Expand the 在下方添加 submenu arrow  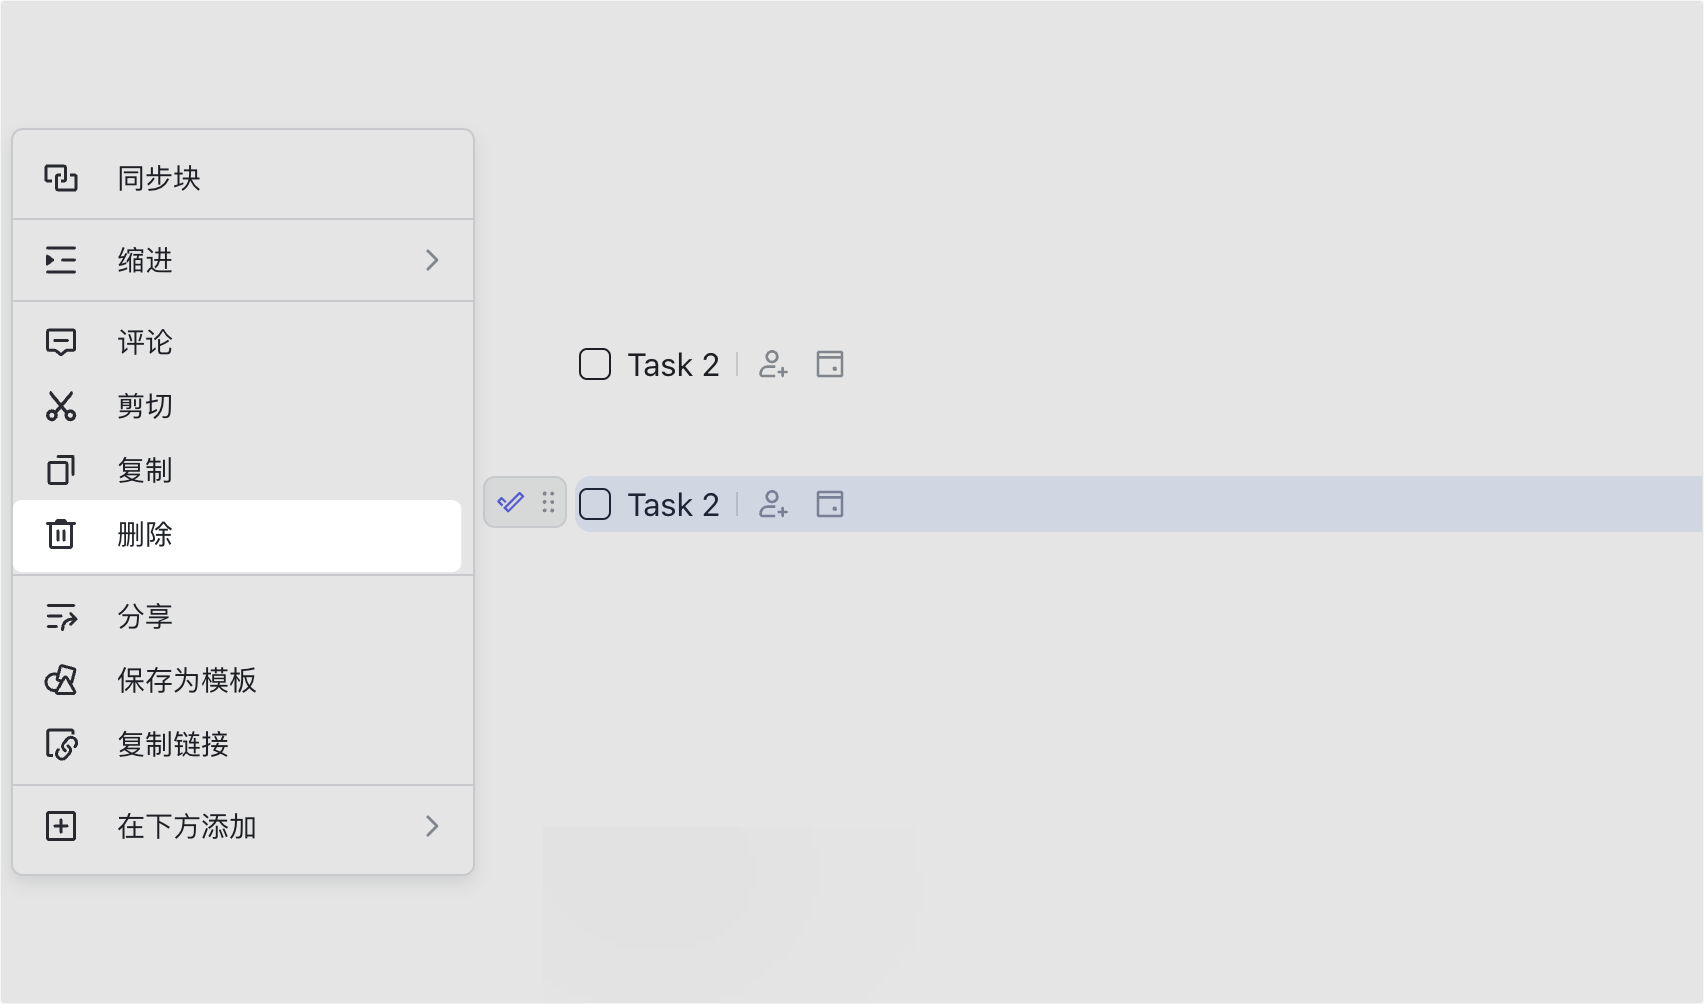pos(432,826)
